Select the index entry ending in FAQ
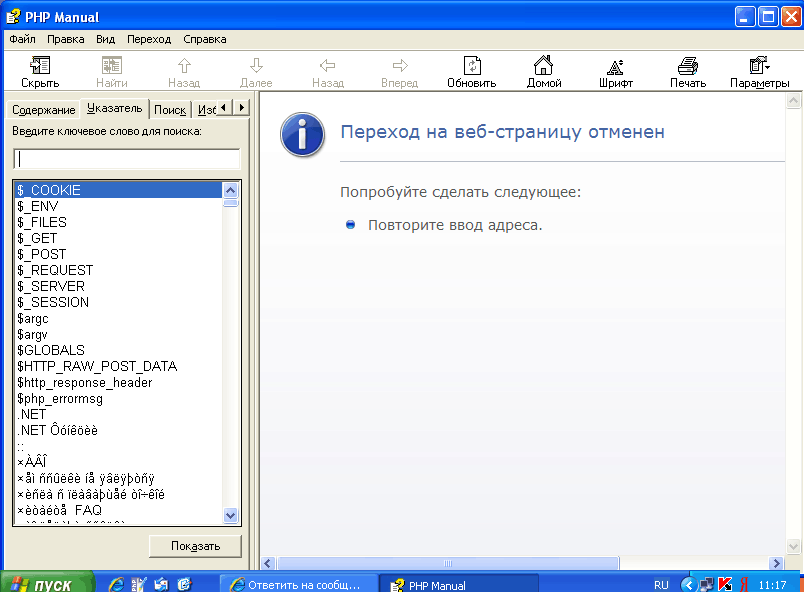This screenshot has width=804, height=592. (x=118, y=510)
